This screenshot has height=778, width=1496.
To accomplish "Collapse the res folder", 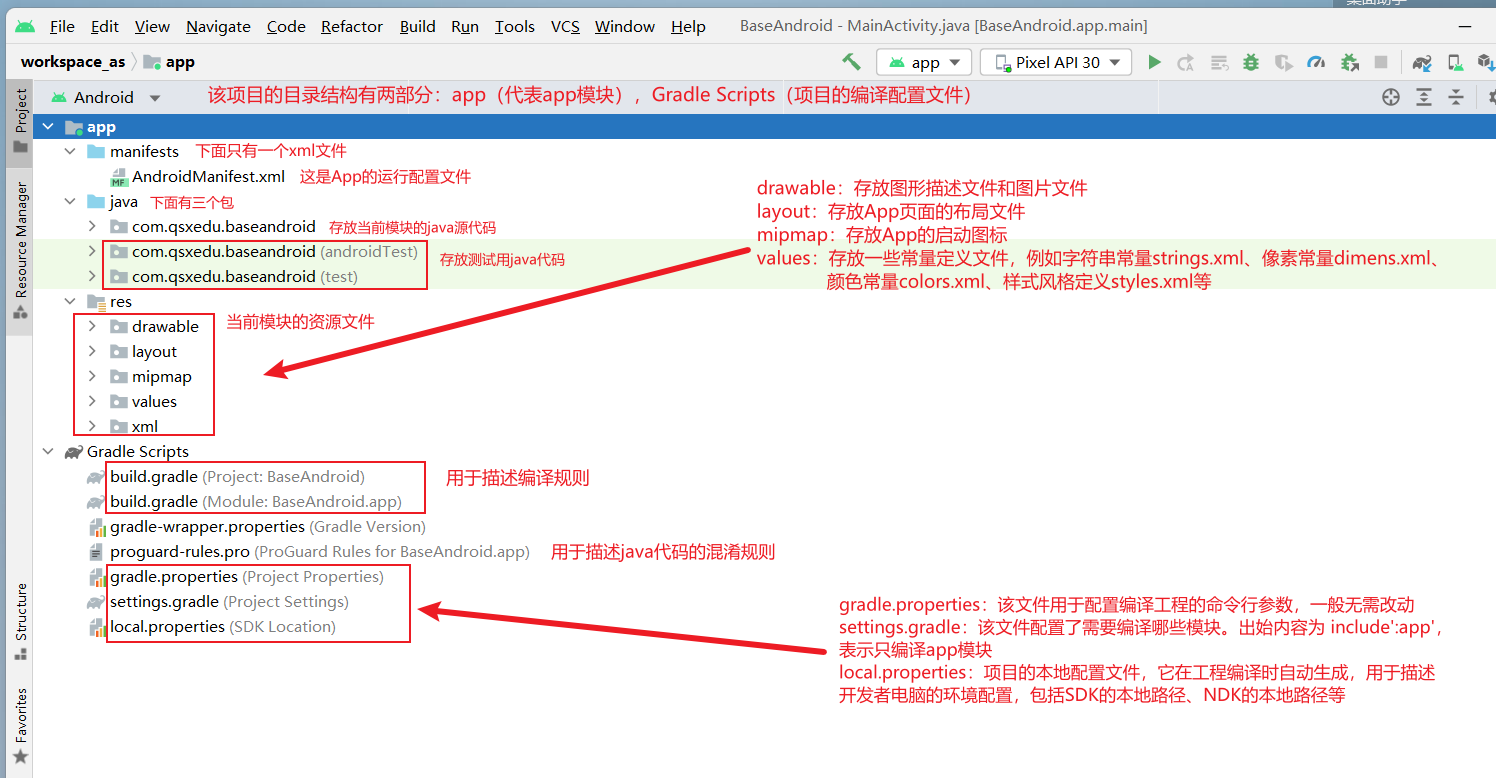I will (x=70, y=302).
